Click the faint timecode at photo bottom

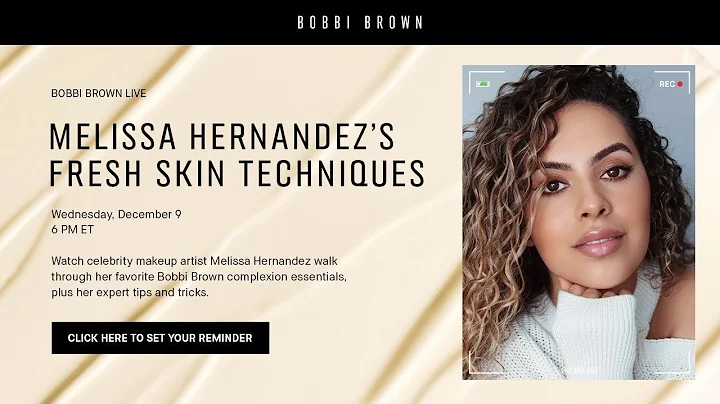pos(579,370)
